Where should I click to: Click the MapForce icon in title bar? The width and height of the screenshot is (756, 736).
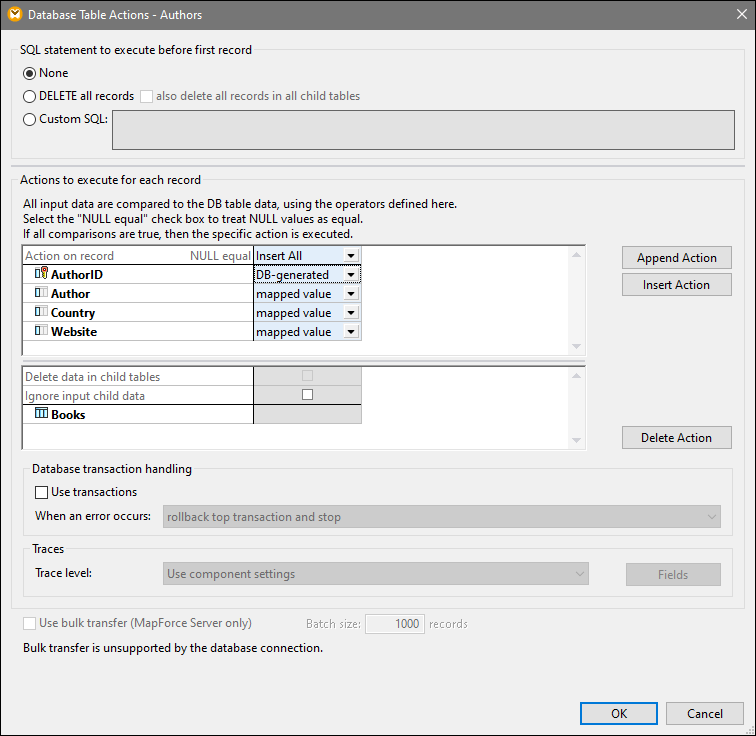pos(13,15)
